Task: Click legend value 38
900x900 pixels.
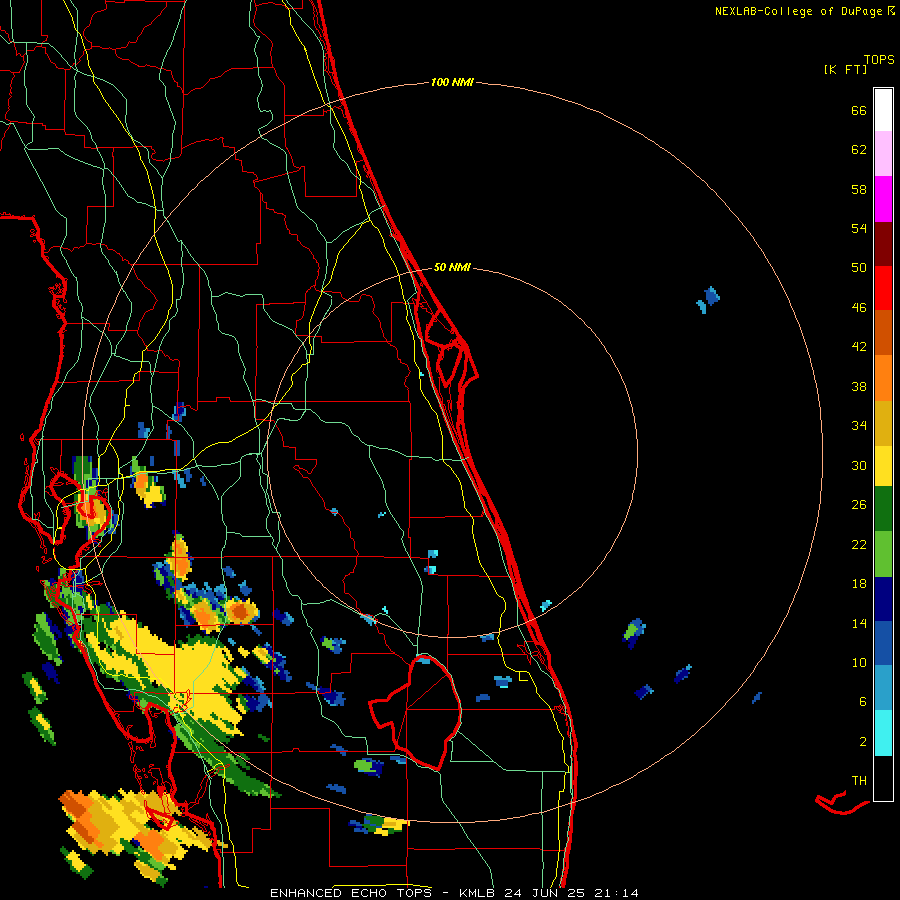Action: (859, 386)
